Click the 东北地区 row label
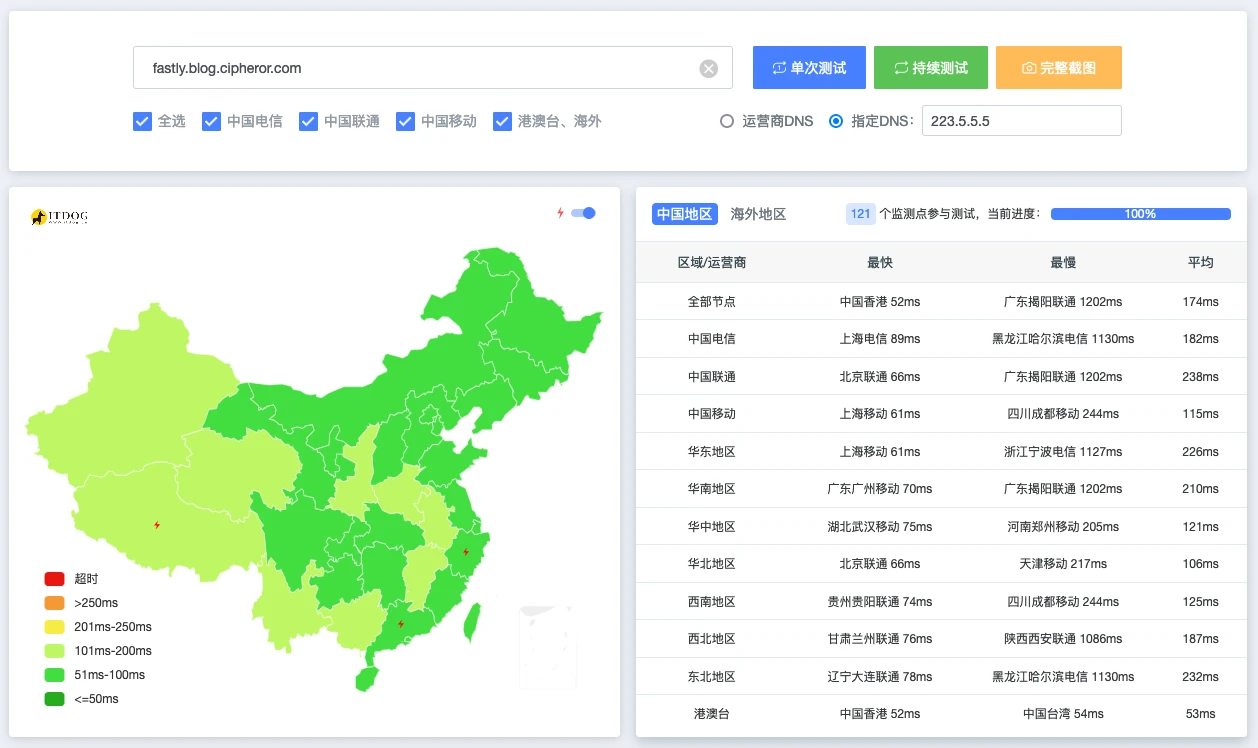Viewport: 1258px width, 748px height. [712, 677]
